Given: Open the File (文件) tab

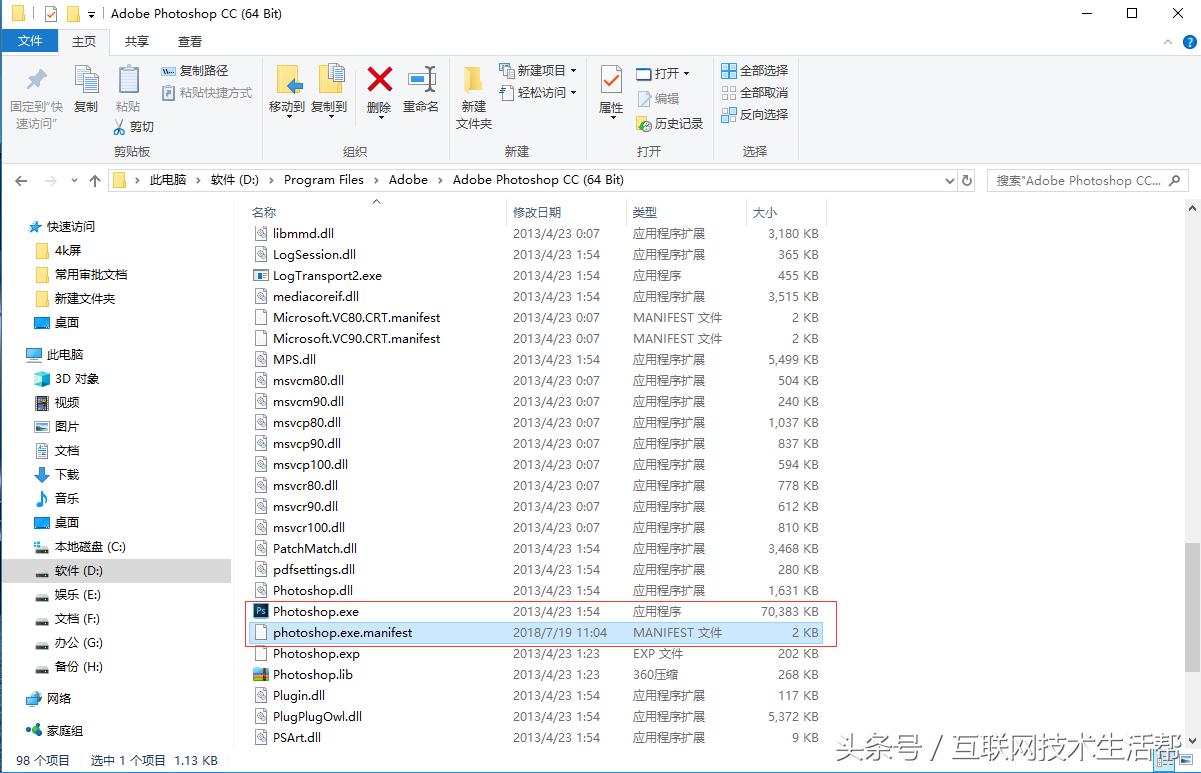Looking at the screenshot, I should (30, 41).
